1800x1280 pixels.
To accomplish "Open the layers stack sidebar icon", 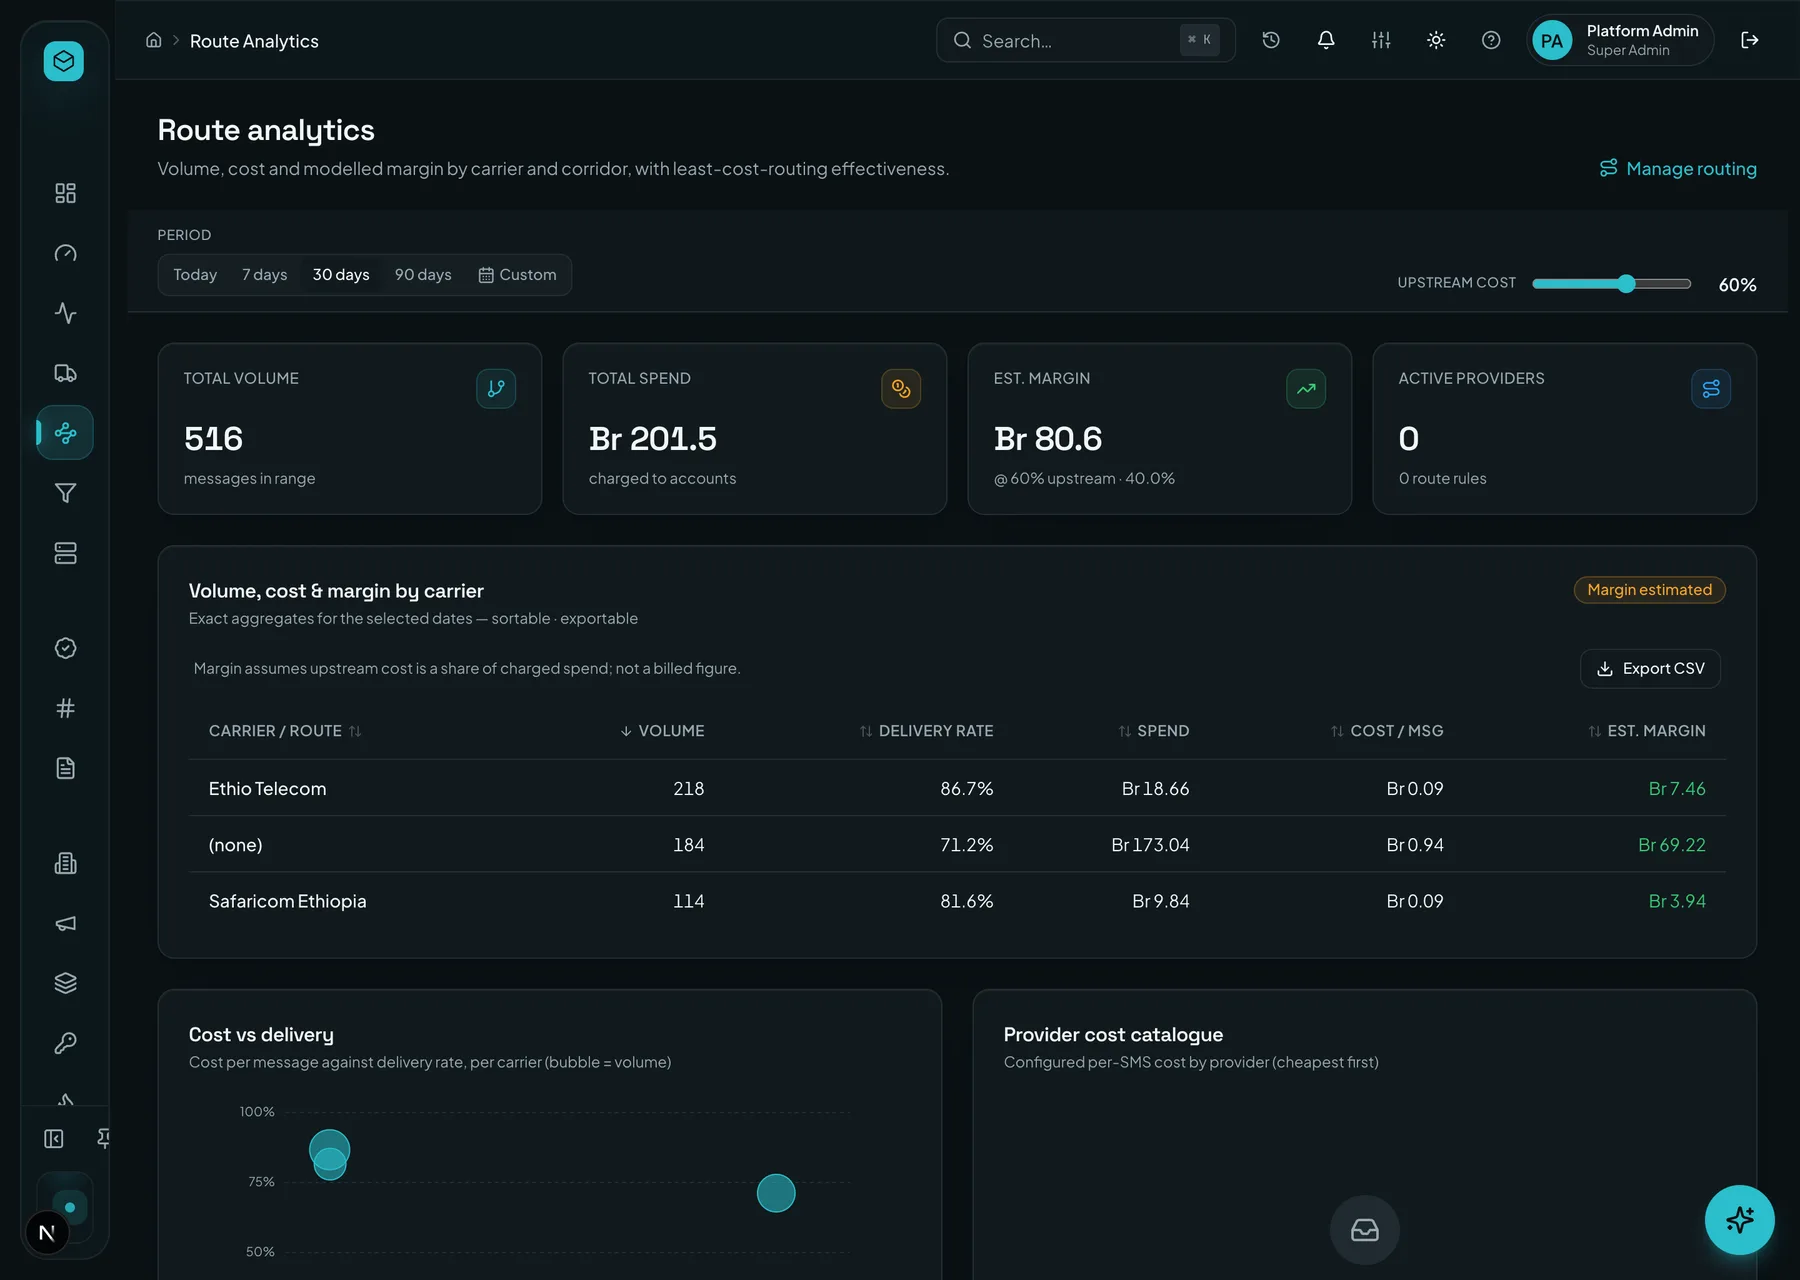I will coord(65,983).
